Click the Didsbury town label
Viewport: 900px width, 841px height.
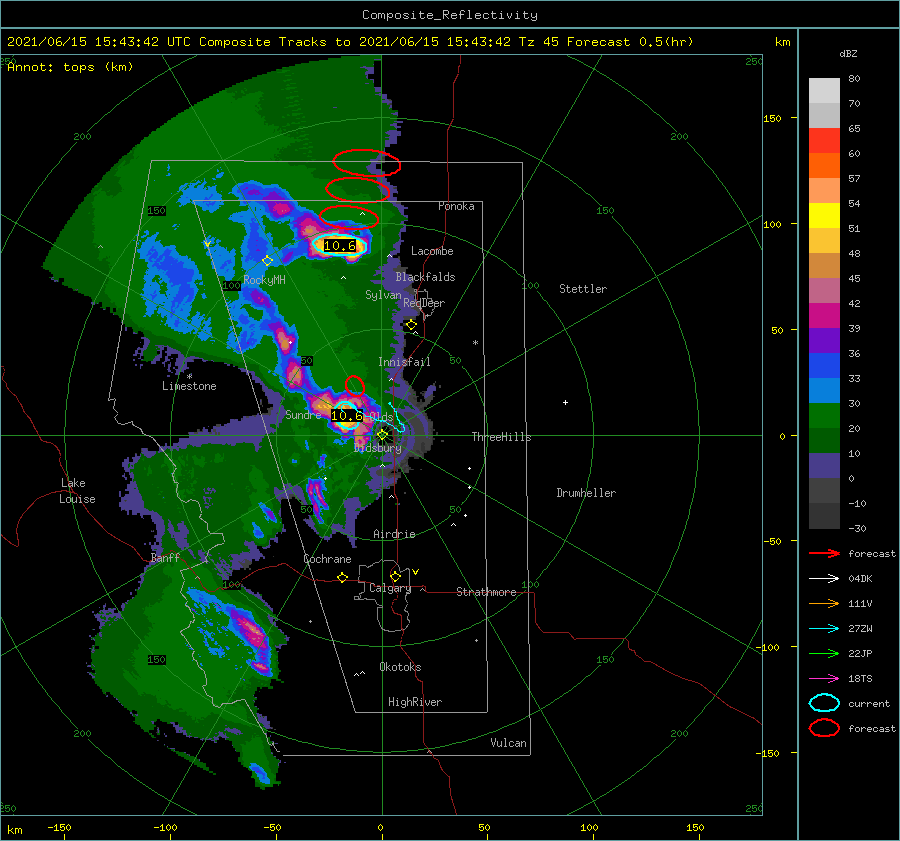click(x=378, y=448)
